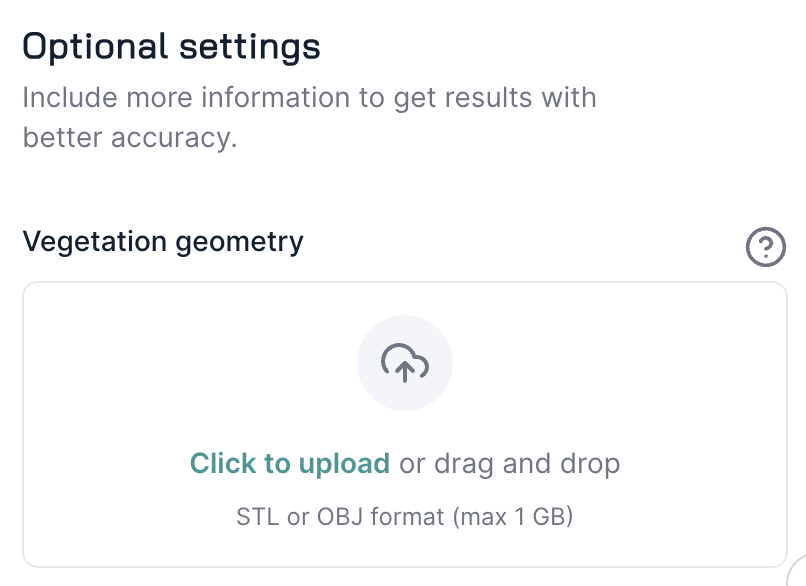Click the 'Click to upload' link
806x586 pixels.
pyautogui.click(x=290, y=464)
